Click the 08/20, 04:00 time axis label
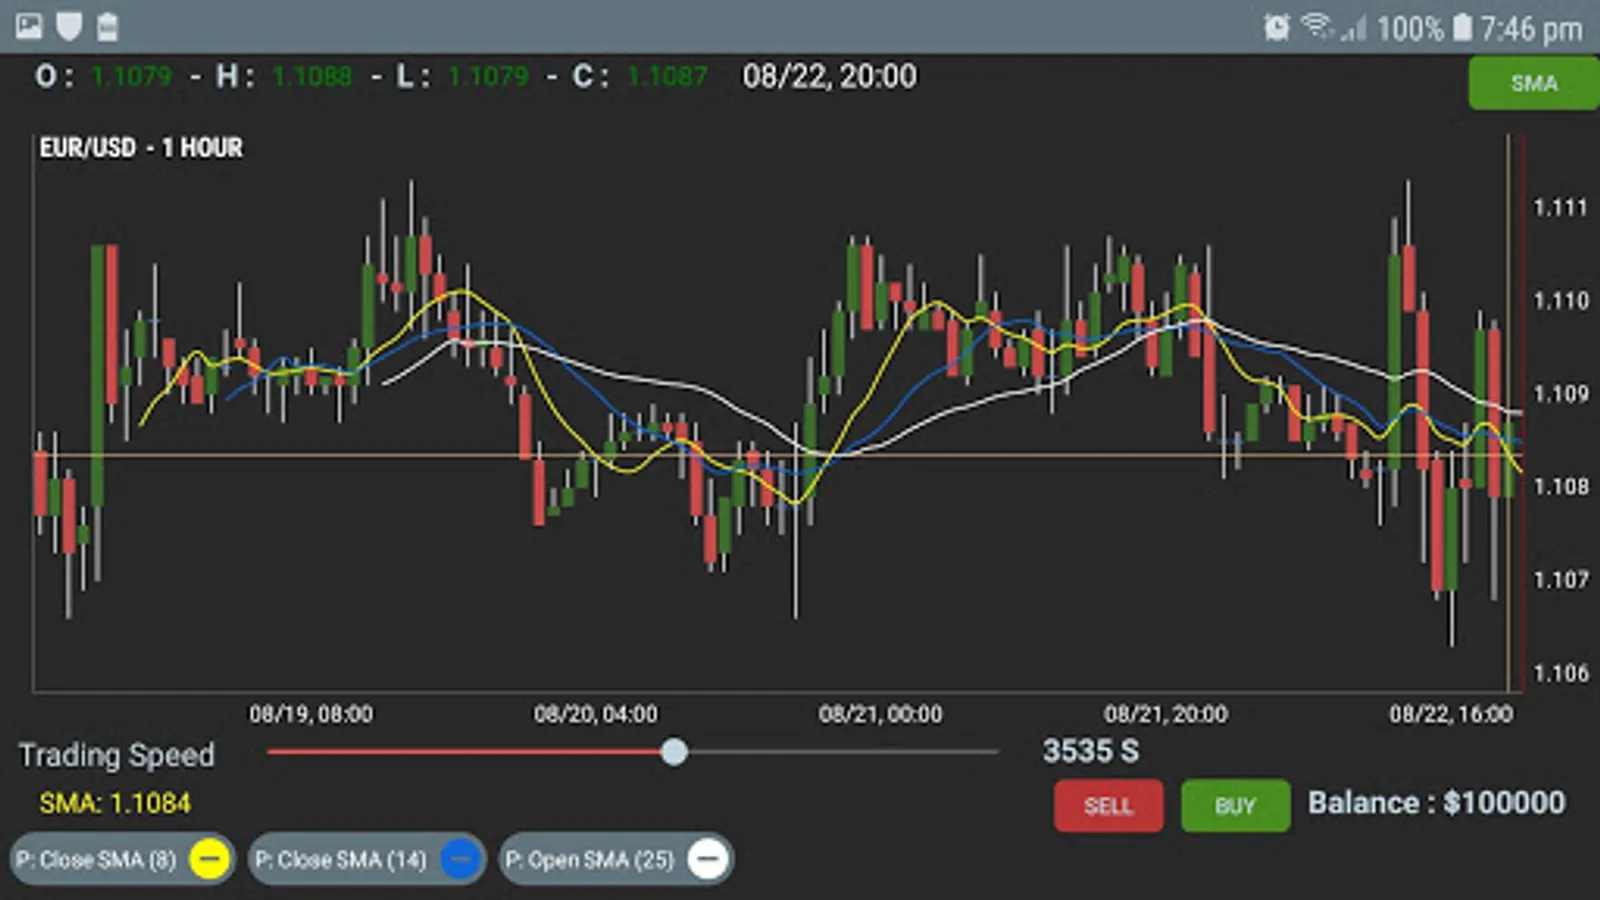1600x900 pixels. pyautogui.click(x=596, y=714)
